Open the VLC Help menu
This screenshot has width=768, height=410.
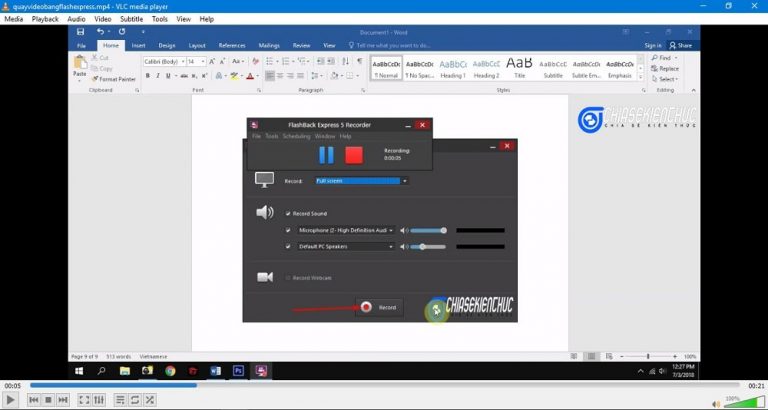(x=207, y=19)
